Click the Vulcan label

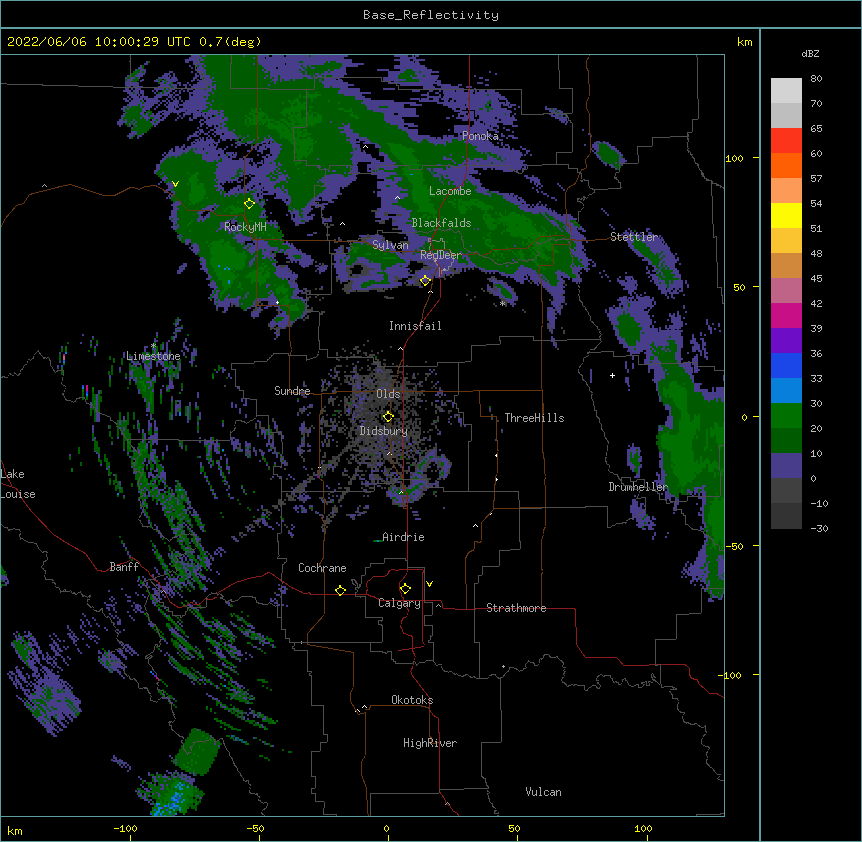[543, 792]
